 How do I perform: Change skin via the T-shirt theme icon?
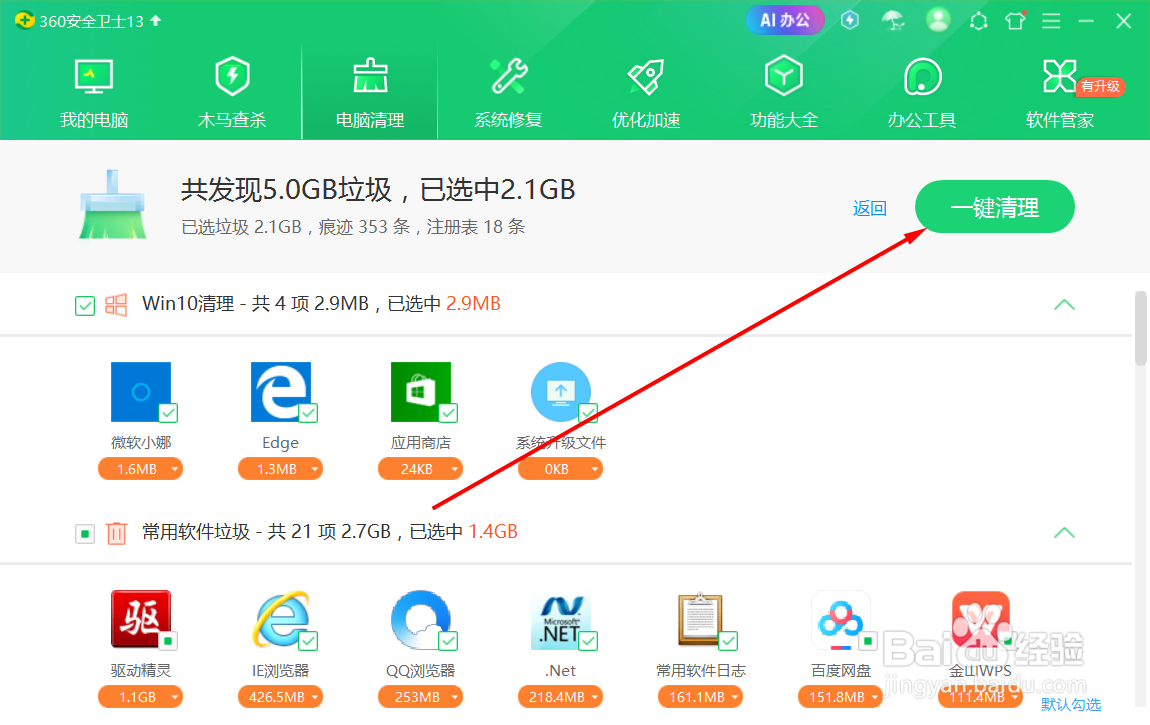[x=1015, y=20]
